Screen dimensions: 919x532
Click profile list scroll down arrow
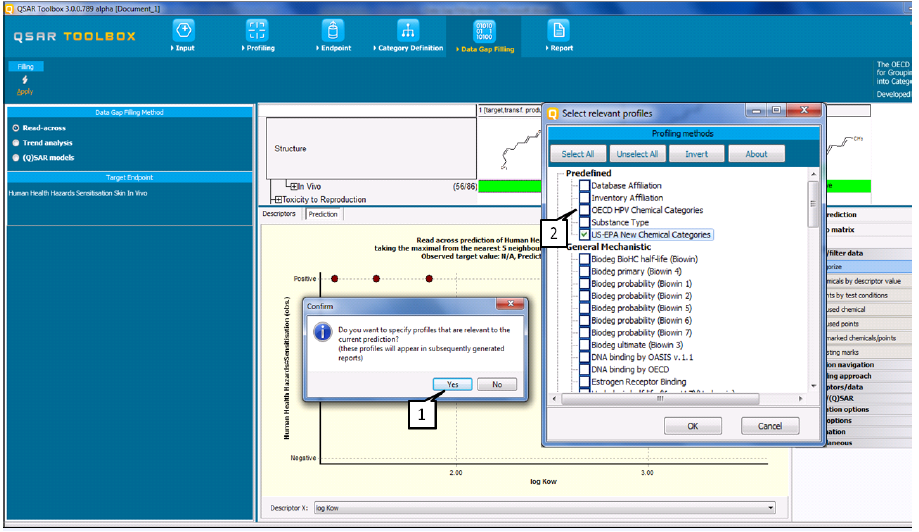tap(813, 386)
